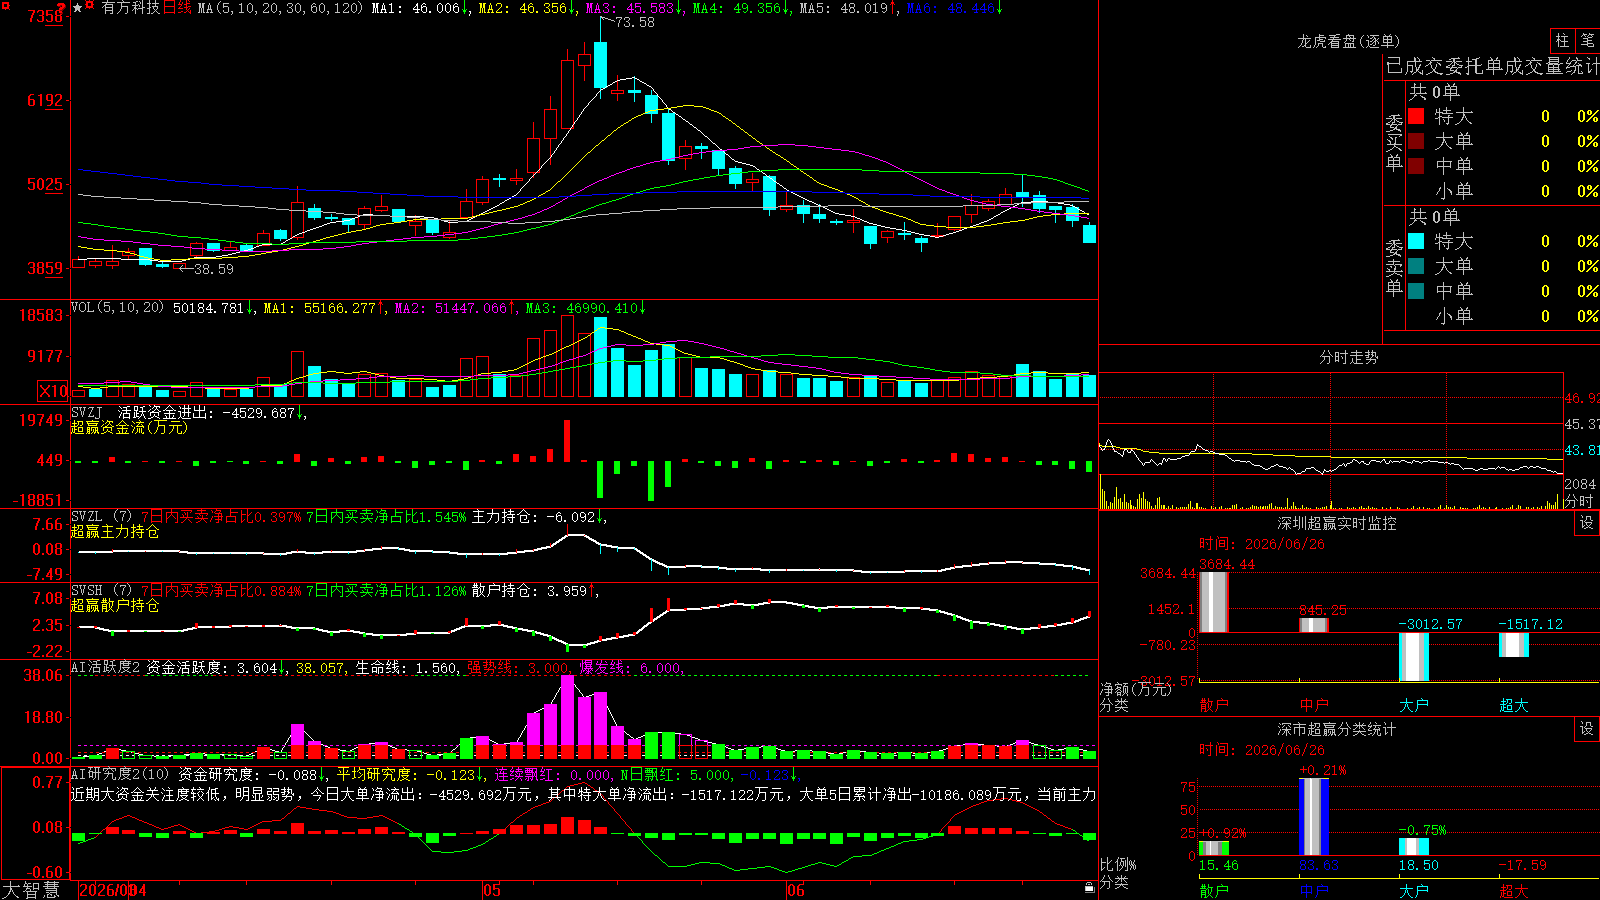Click the 超赢资金流(万元) label
The width and height of the screenshot is (1600, 900).
click(x=129, y=427)
